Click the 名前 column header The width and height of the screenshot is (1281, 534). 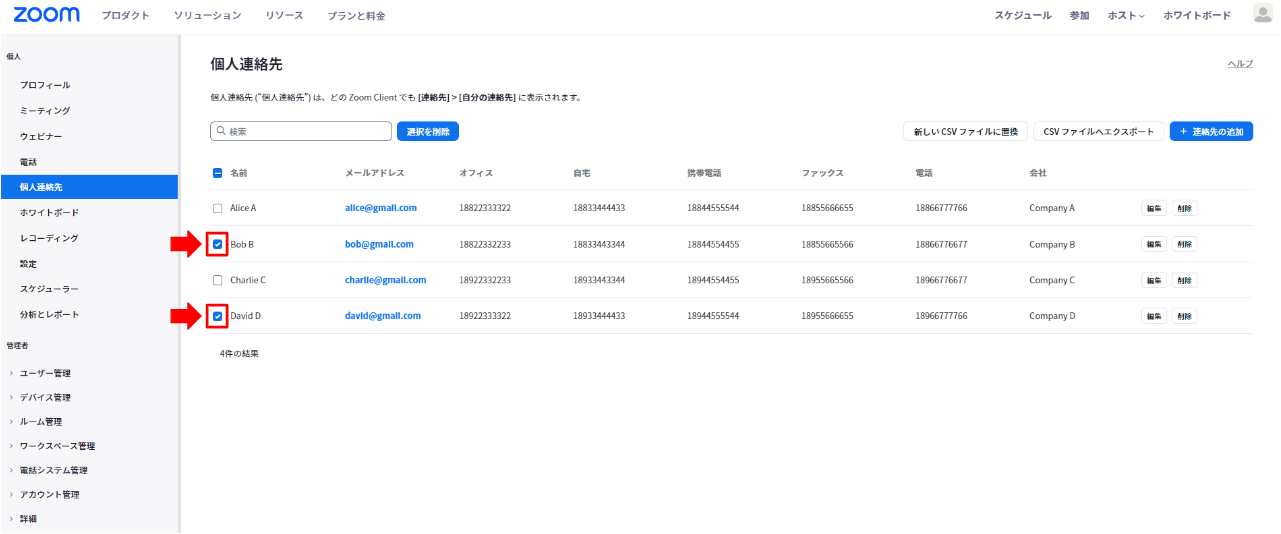point(238,173)
